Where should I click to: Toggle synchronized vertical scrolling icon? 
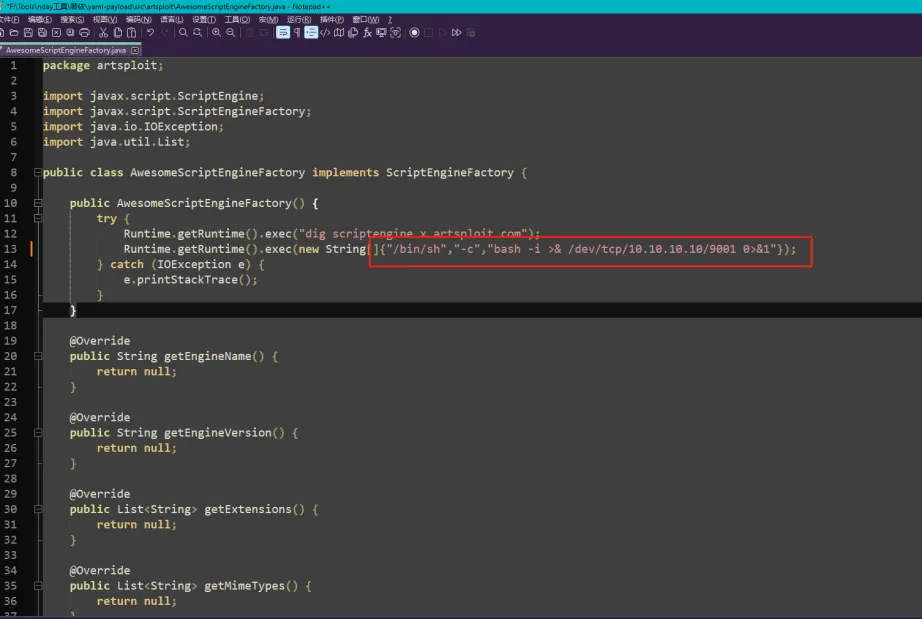tap(249, 33)
